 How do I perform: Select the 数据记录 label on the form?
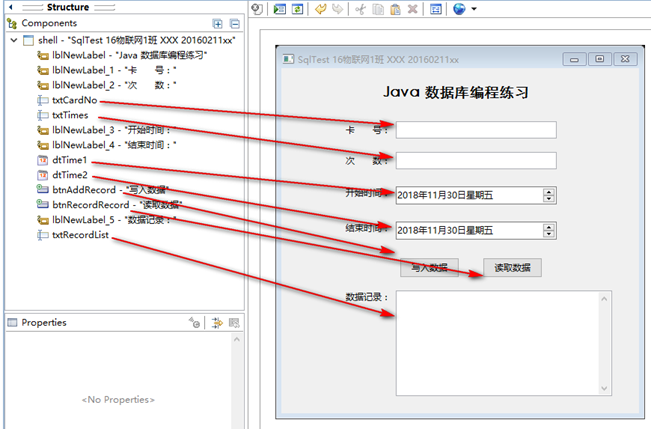click(x=367, y=297)
